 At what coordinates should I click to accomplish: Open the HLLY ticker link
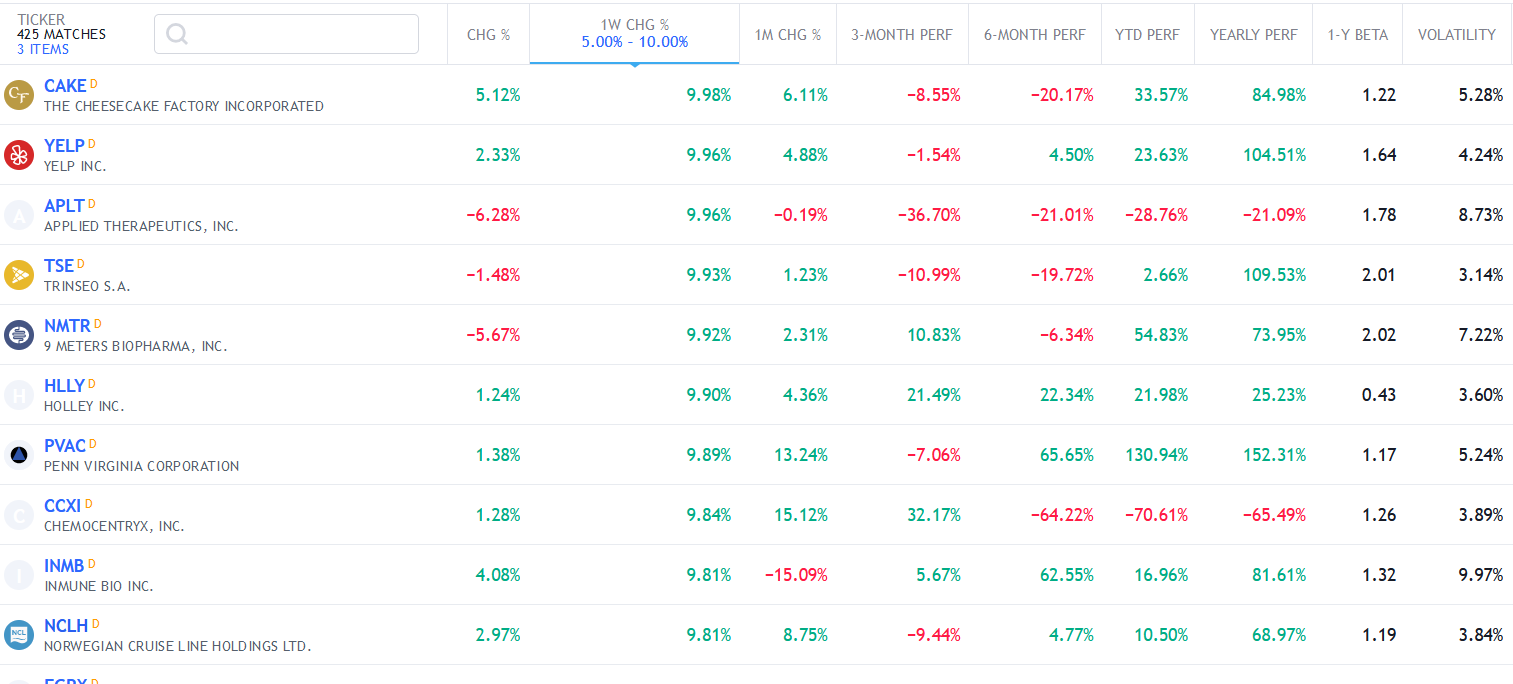tap(64, 386)
